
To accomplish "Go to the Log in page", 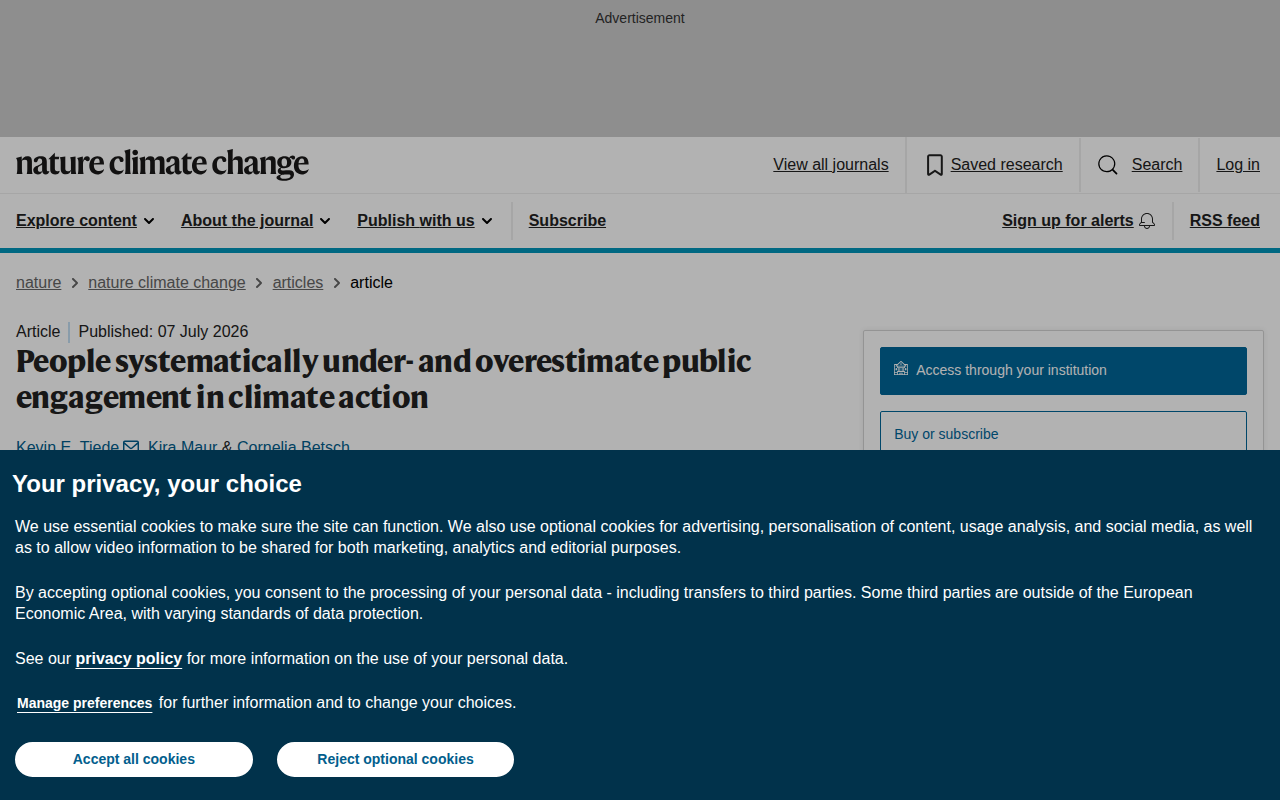I will pyautogui.click(x=1238, y=165).
